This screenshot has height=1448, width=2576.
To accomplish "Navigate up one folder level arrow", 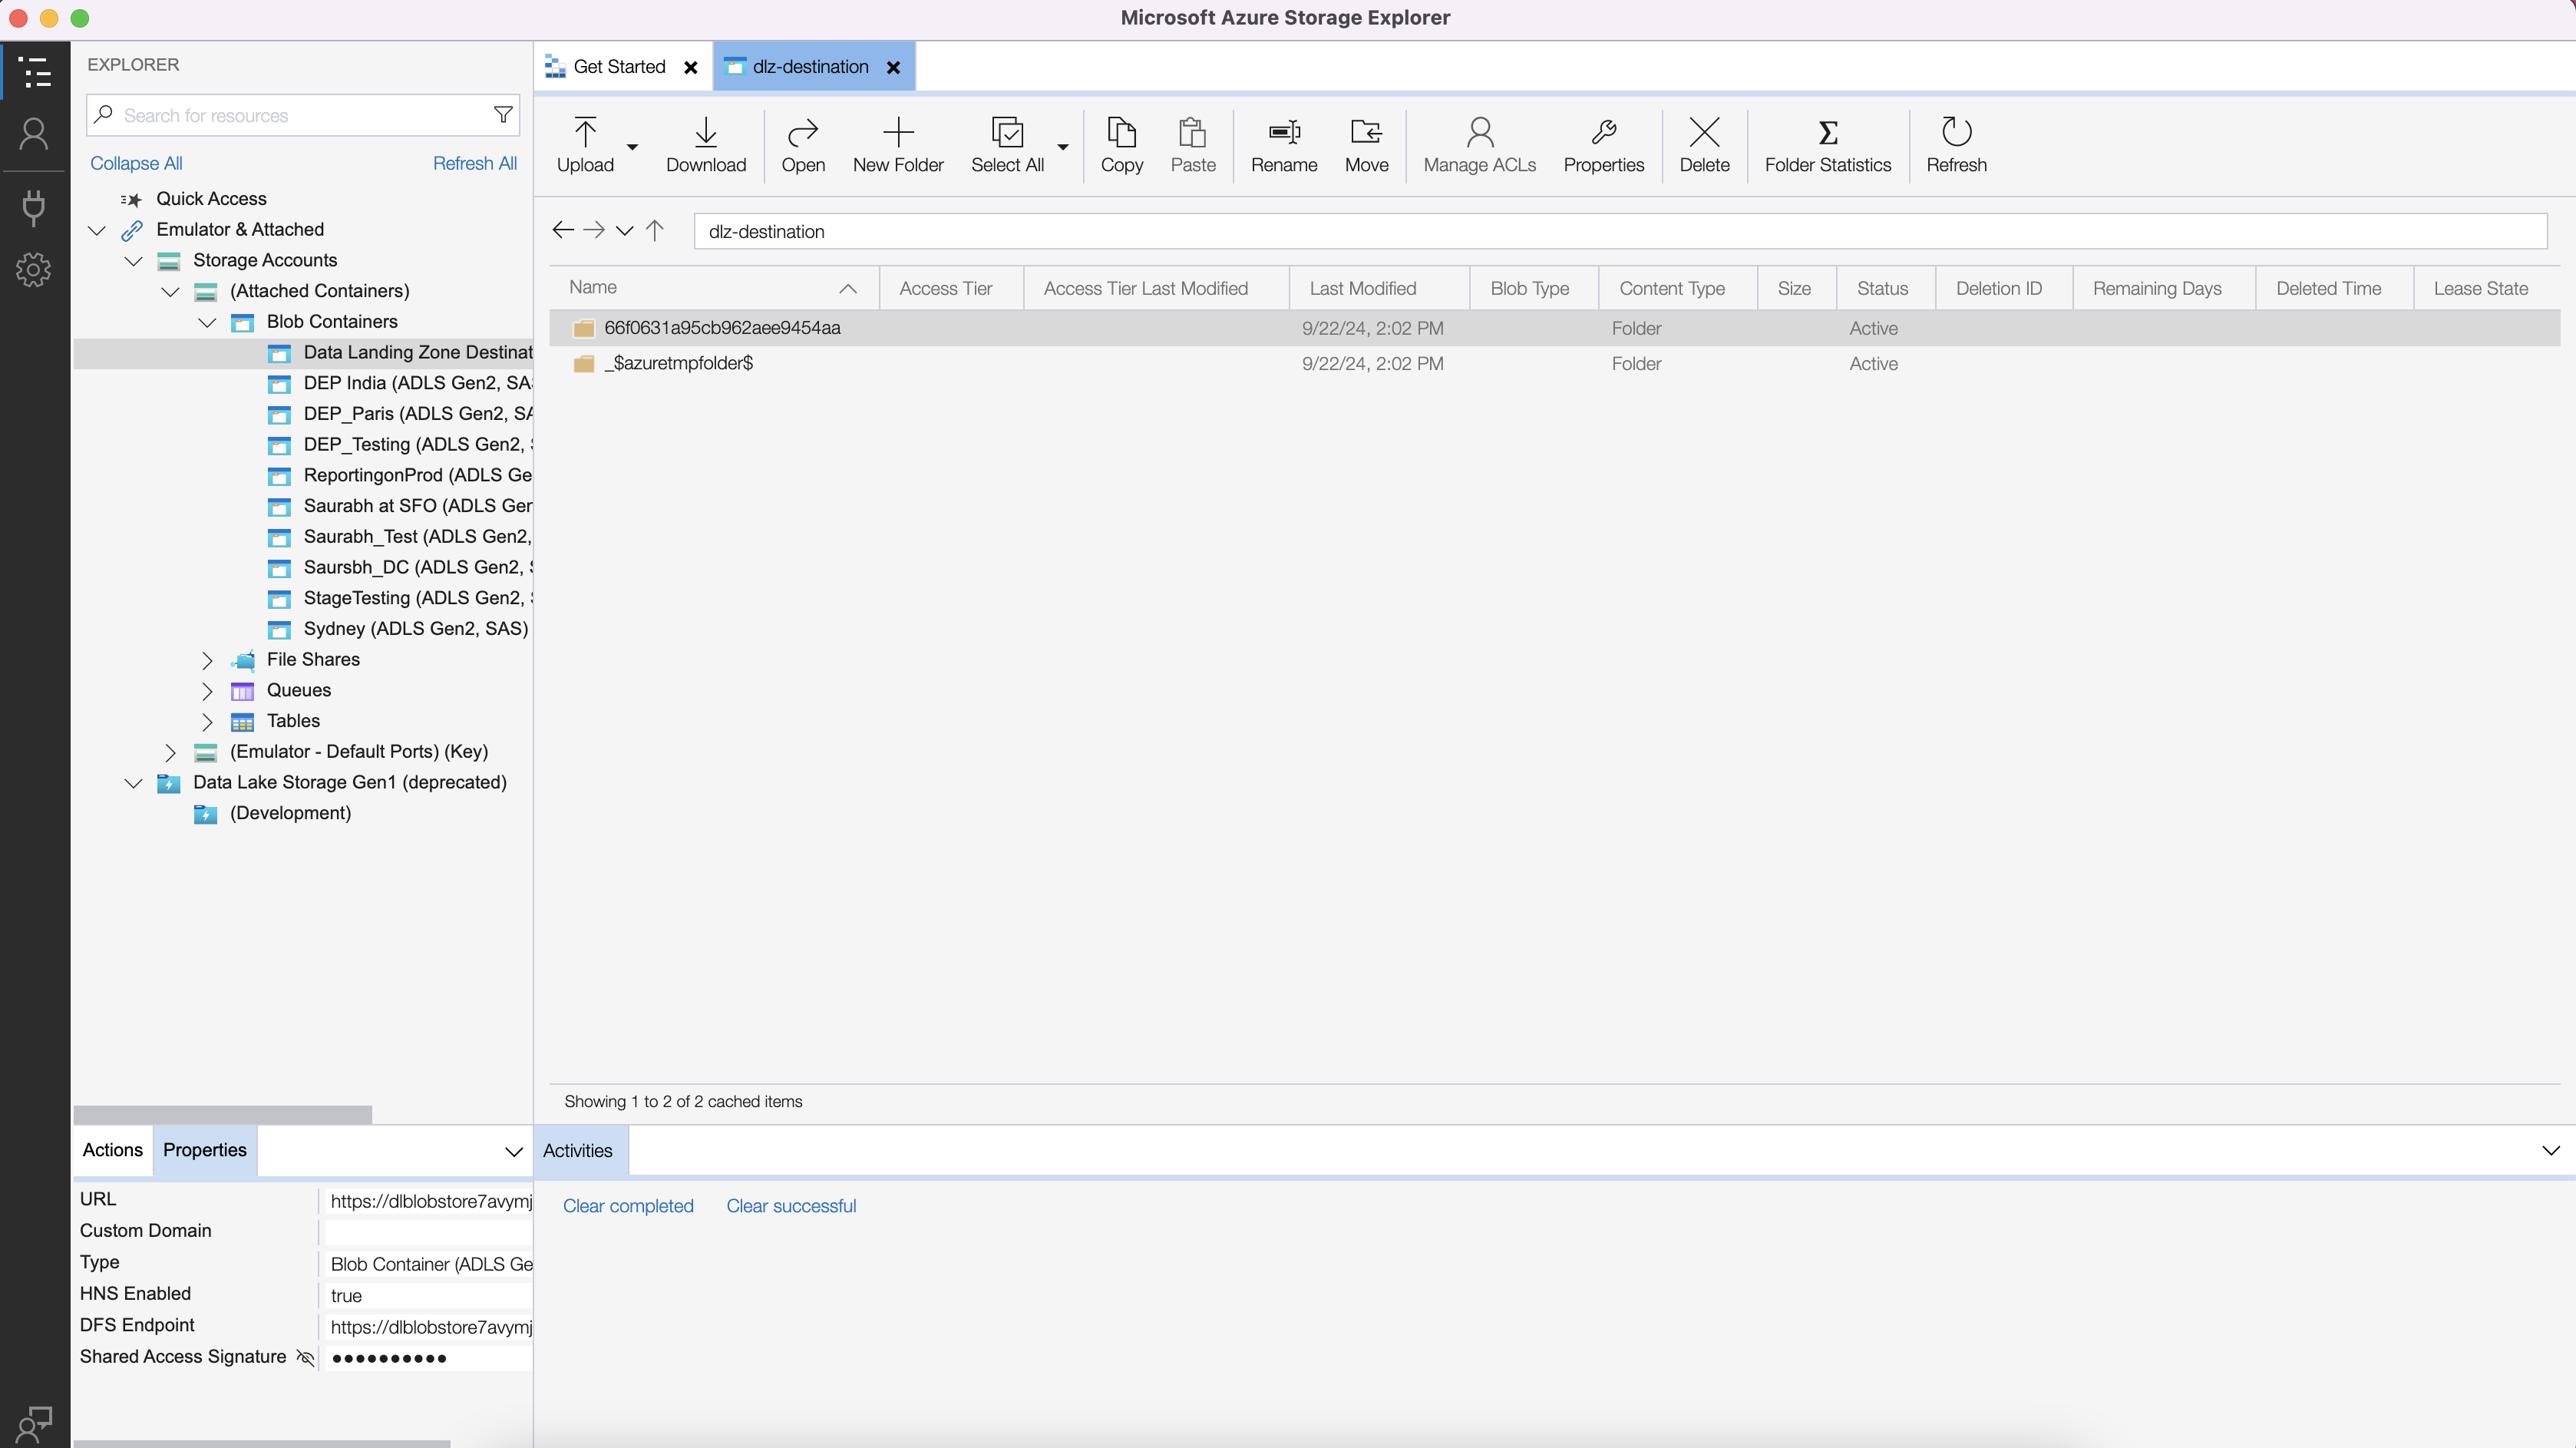I will [655, 231].
